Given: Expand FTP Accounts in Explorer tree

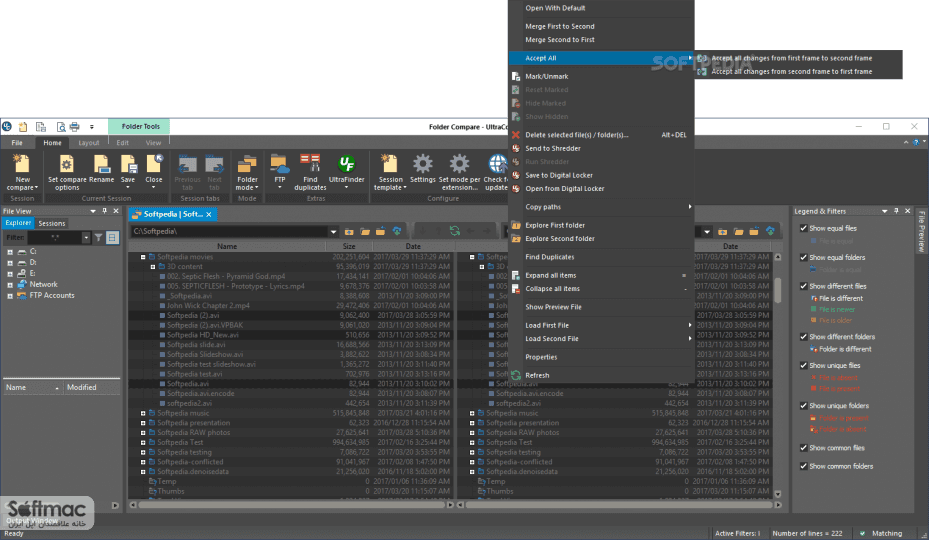Looking at the screenshot, I should pyautogui.click(x=10, y=296).
